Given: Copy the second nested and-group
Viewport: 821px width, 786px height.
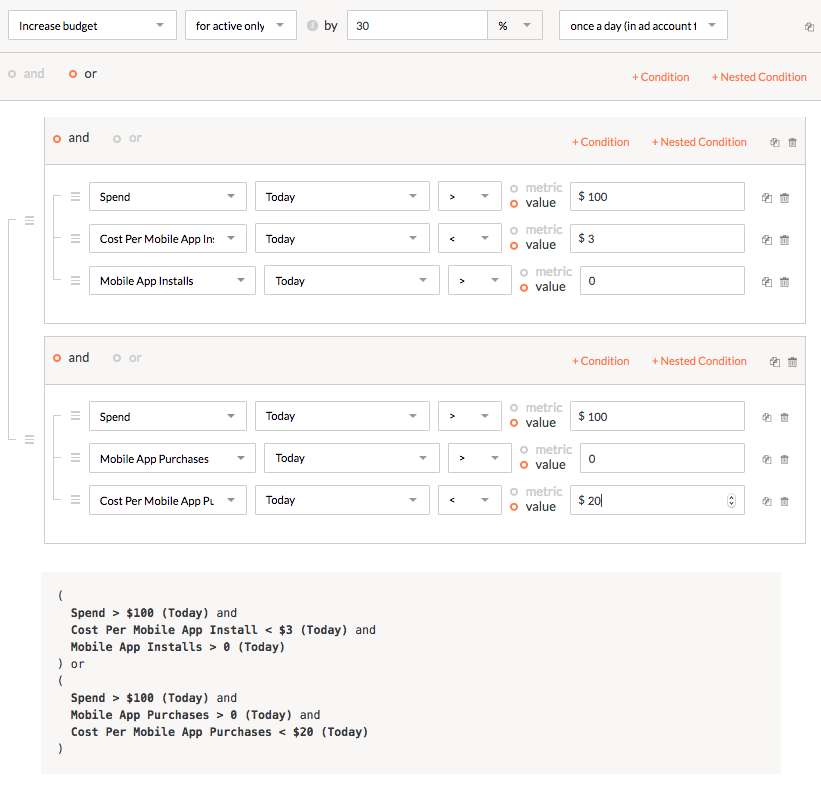Looking at the screenshot, I should tap(775, 362).
